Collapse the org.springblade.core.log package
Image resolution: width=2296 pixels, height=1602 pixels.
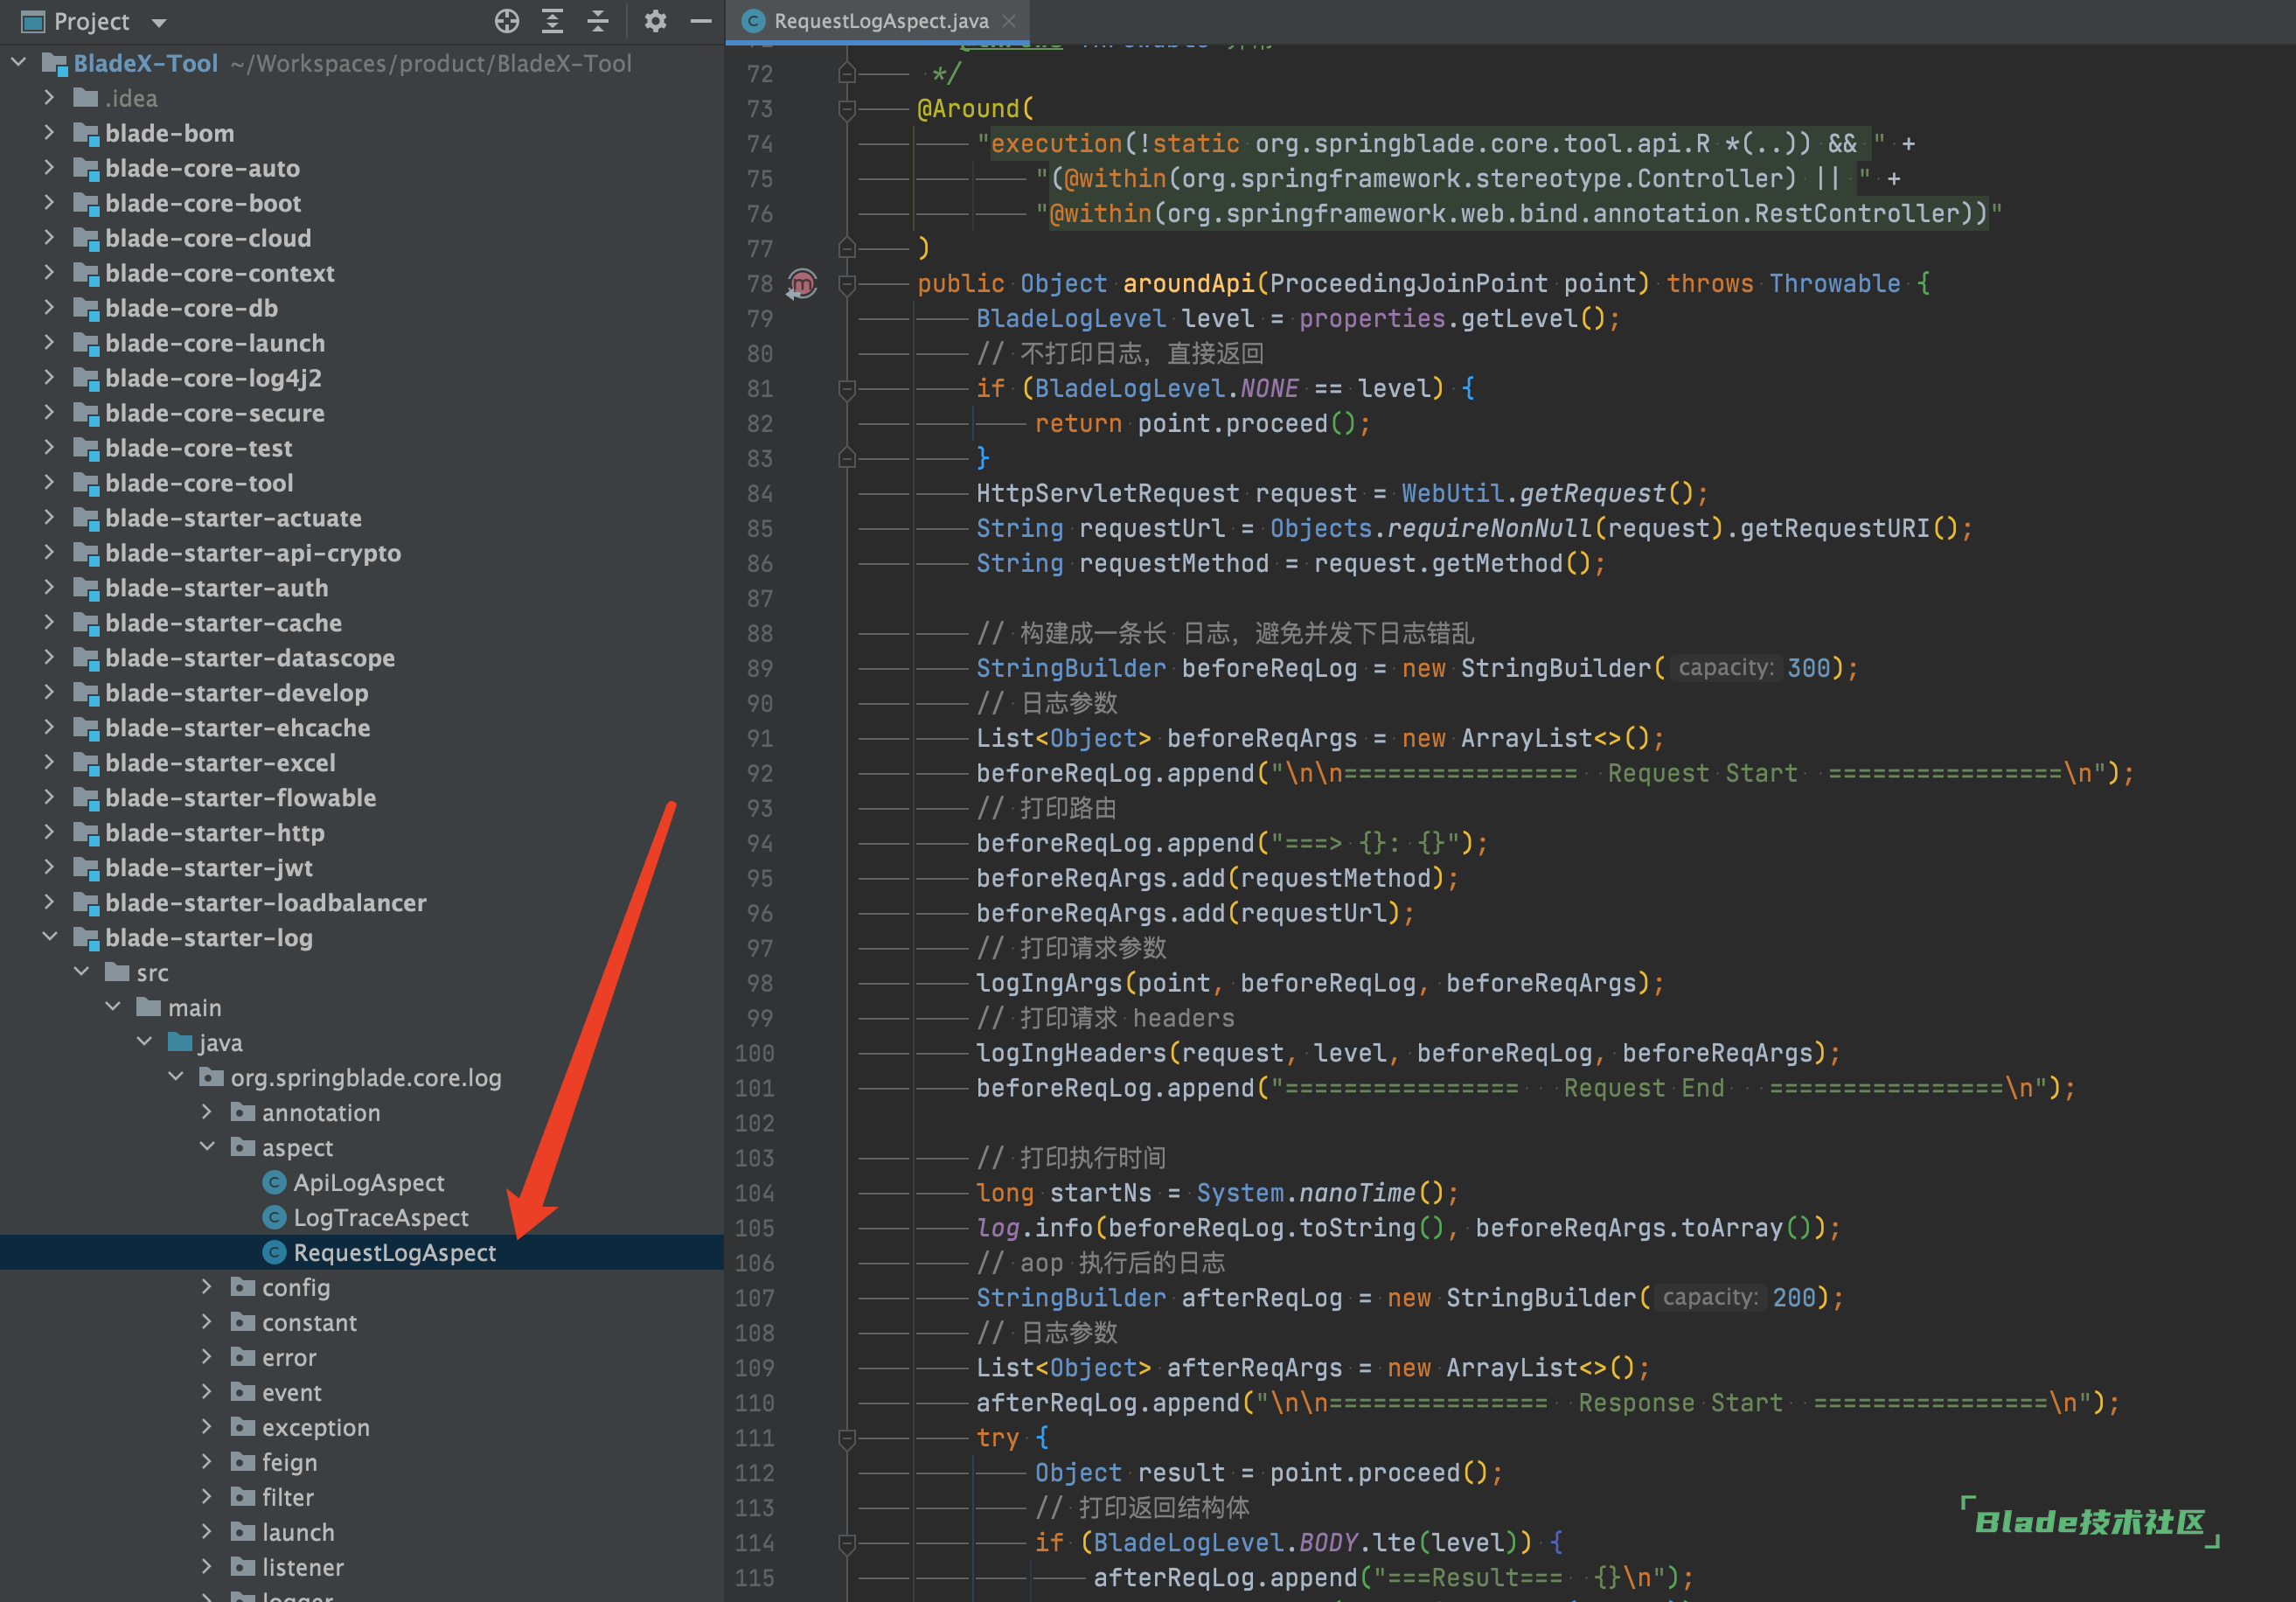click(175, 1077)
